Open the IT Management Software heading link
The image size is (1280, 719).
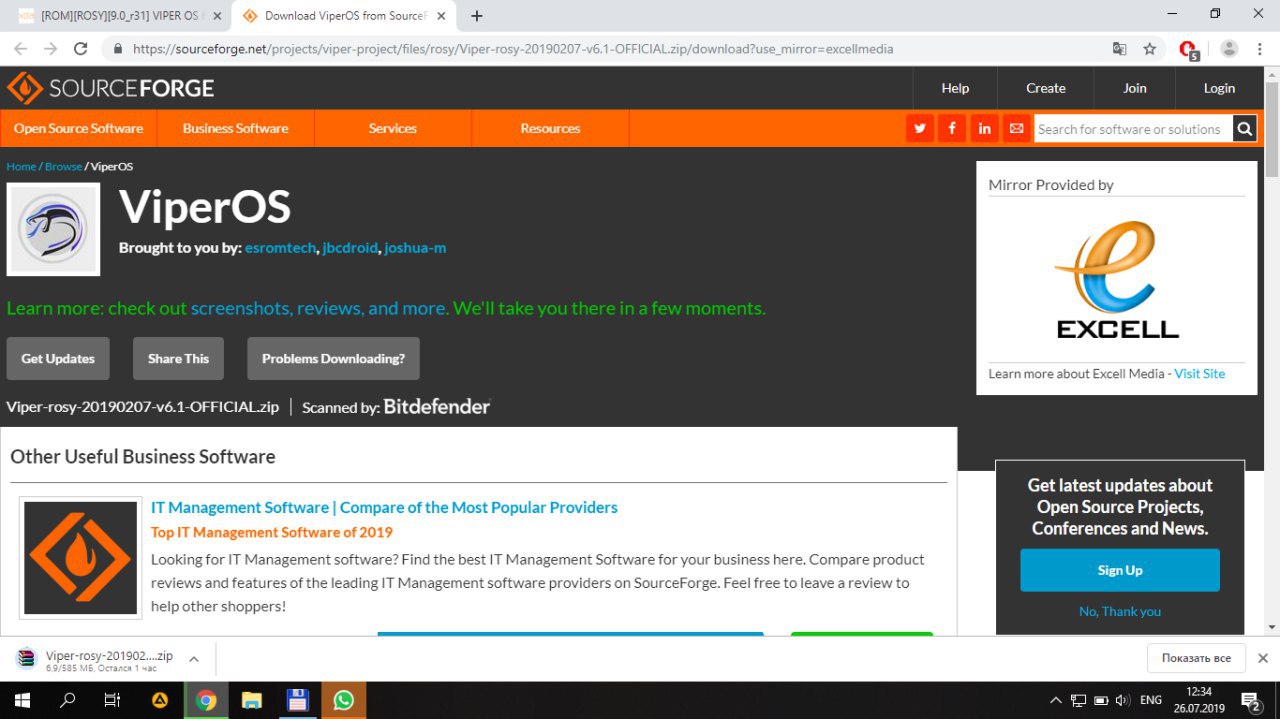click(x=384, y=507)
